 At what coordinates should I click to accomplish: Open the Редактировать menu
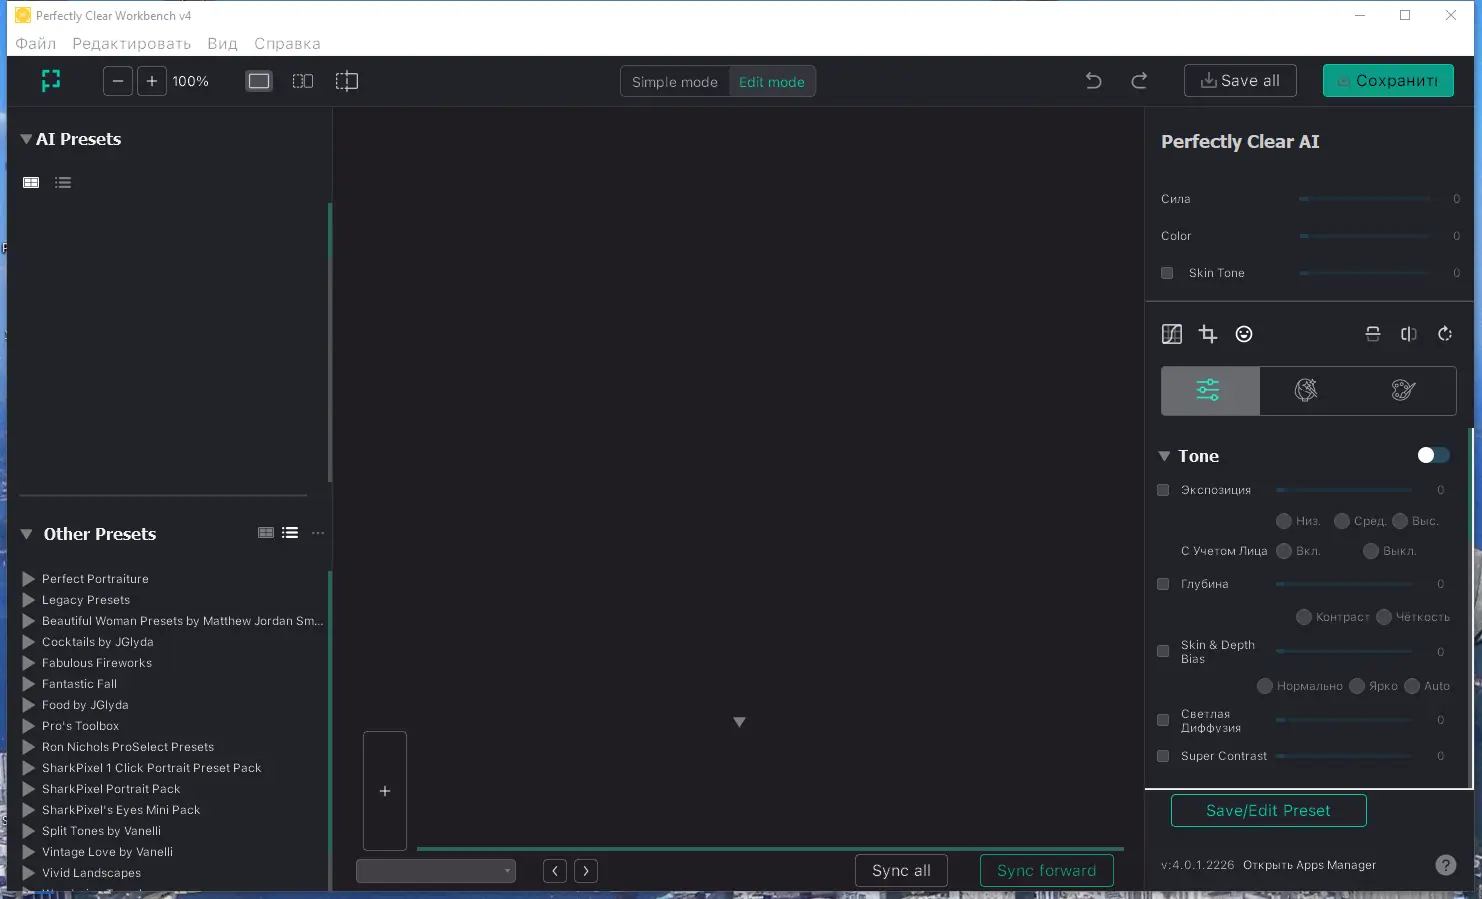click(131, 43)
